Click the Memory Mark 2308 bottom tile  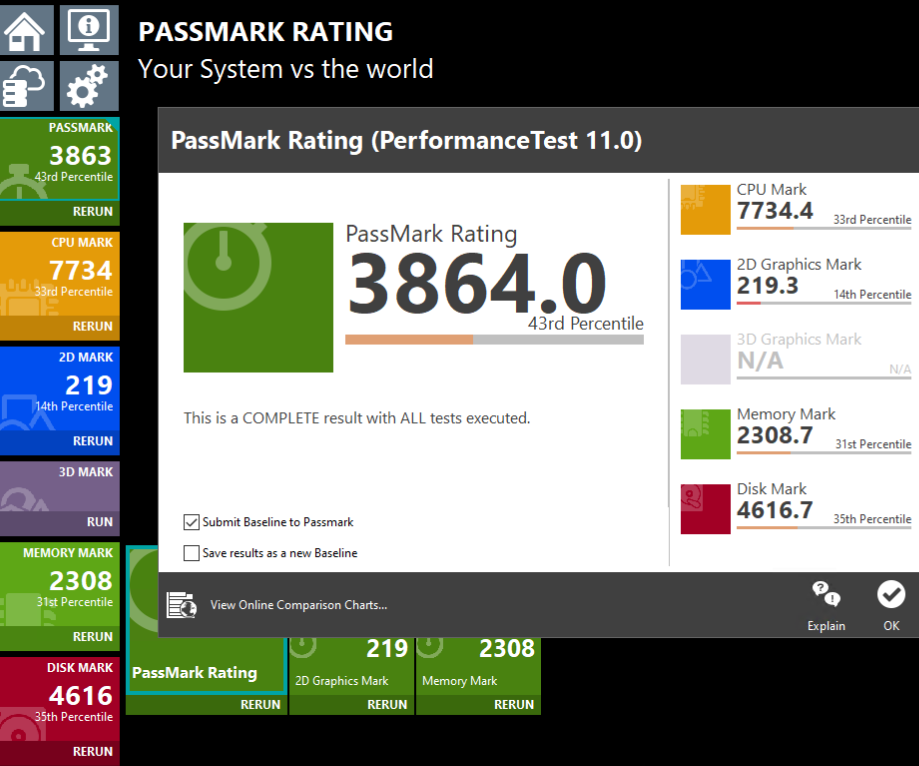(478, 665)
